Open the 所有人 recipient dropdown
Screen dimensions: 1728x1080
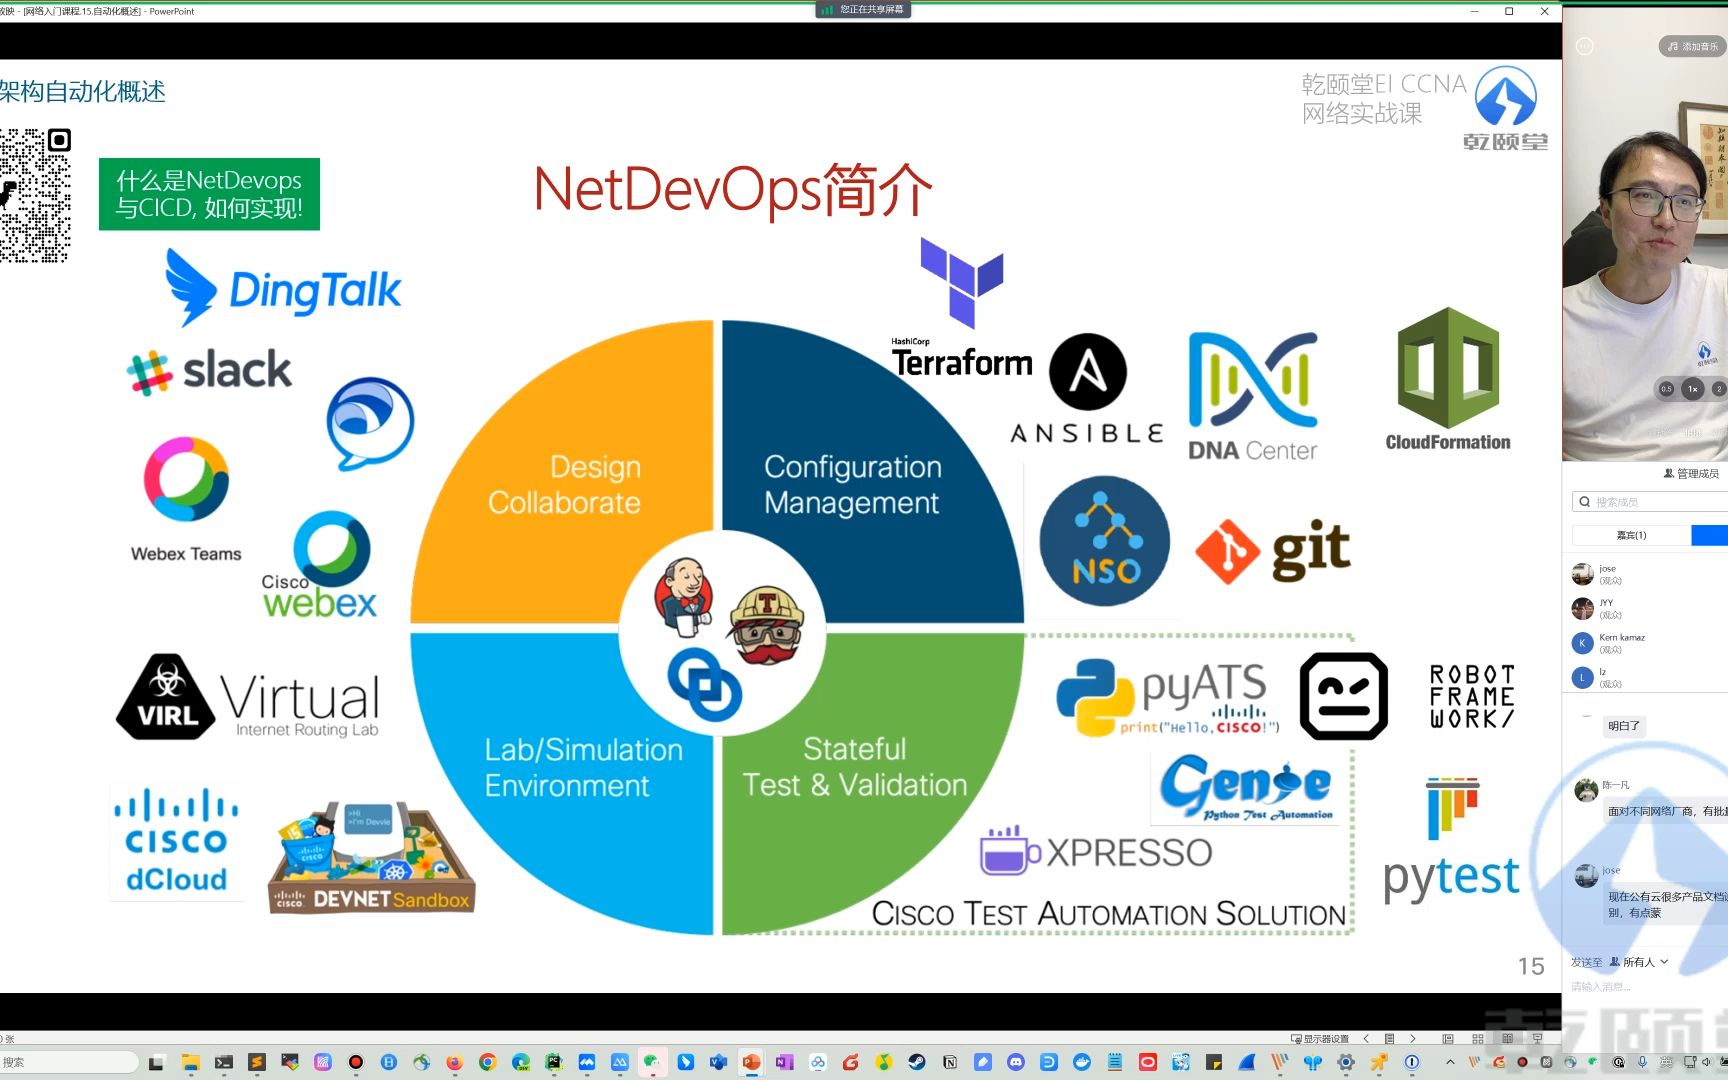pyautogui.click(x=1639, y=962)
